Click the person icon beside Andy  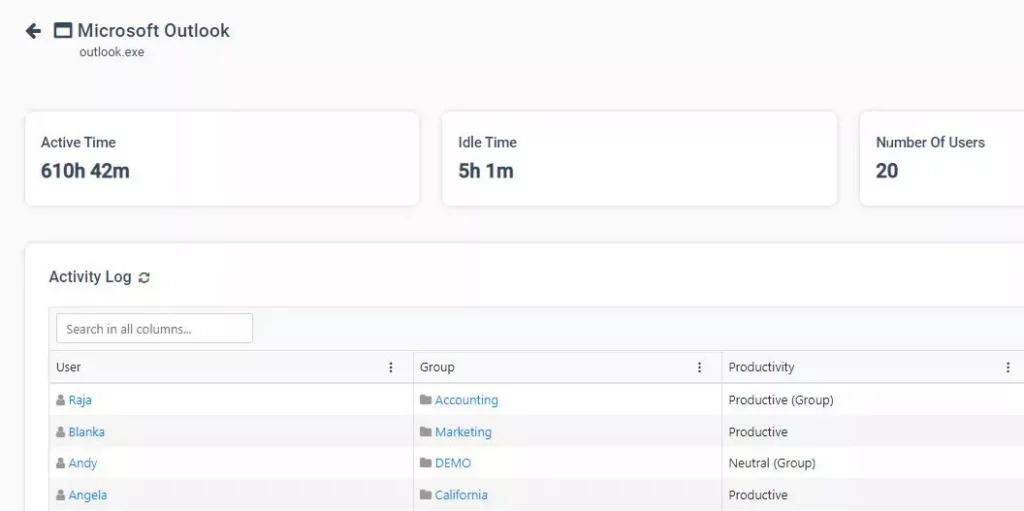[61, 463]
